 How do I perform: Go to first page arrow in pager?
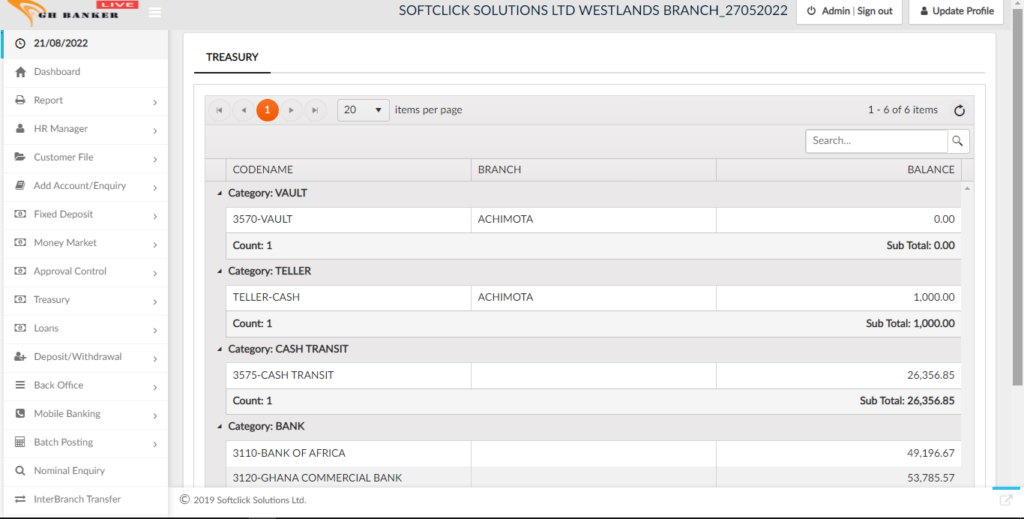coord(218,110)
